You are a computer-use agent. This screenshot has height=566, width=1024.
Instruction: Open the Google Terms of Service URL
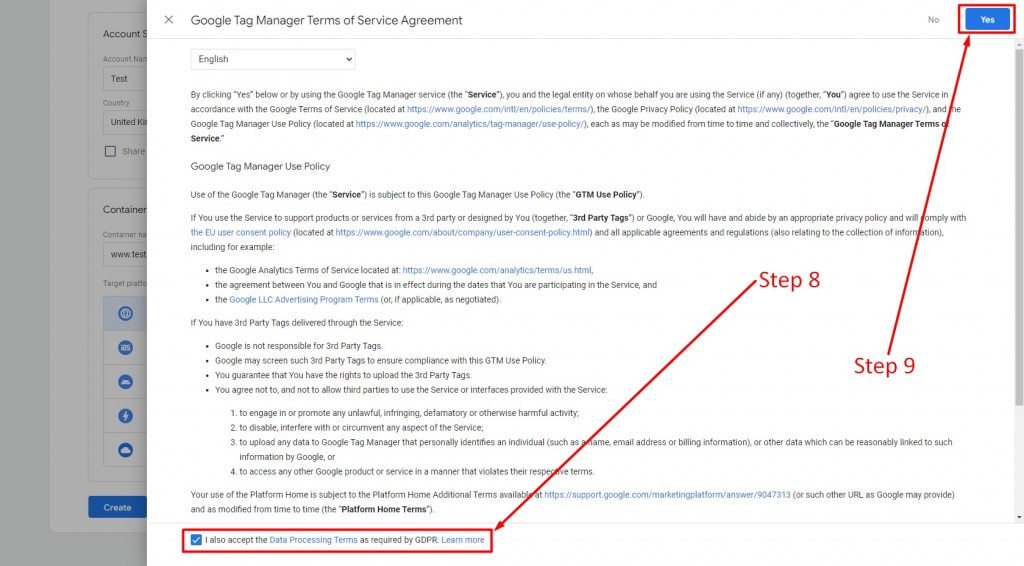pos(499,109)
